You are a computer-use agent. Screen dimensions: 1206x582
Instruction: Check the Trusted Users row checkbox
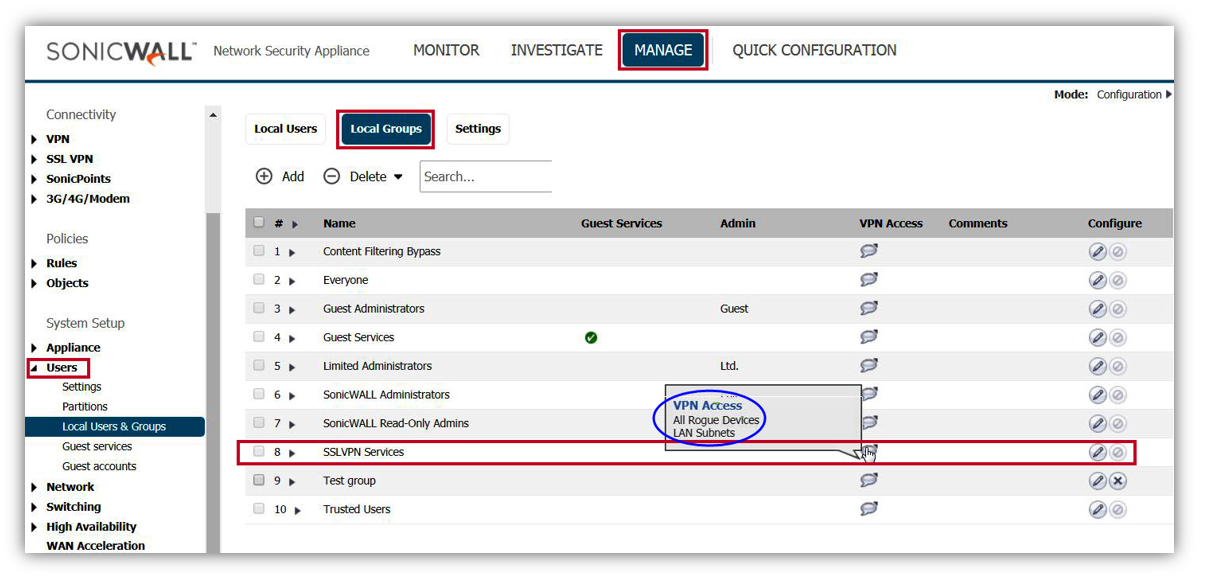[x=260, y=509]
